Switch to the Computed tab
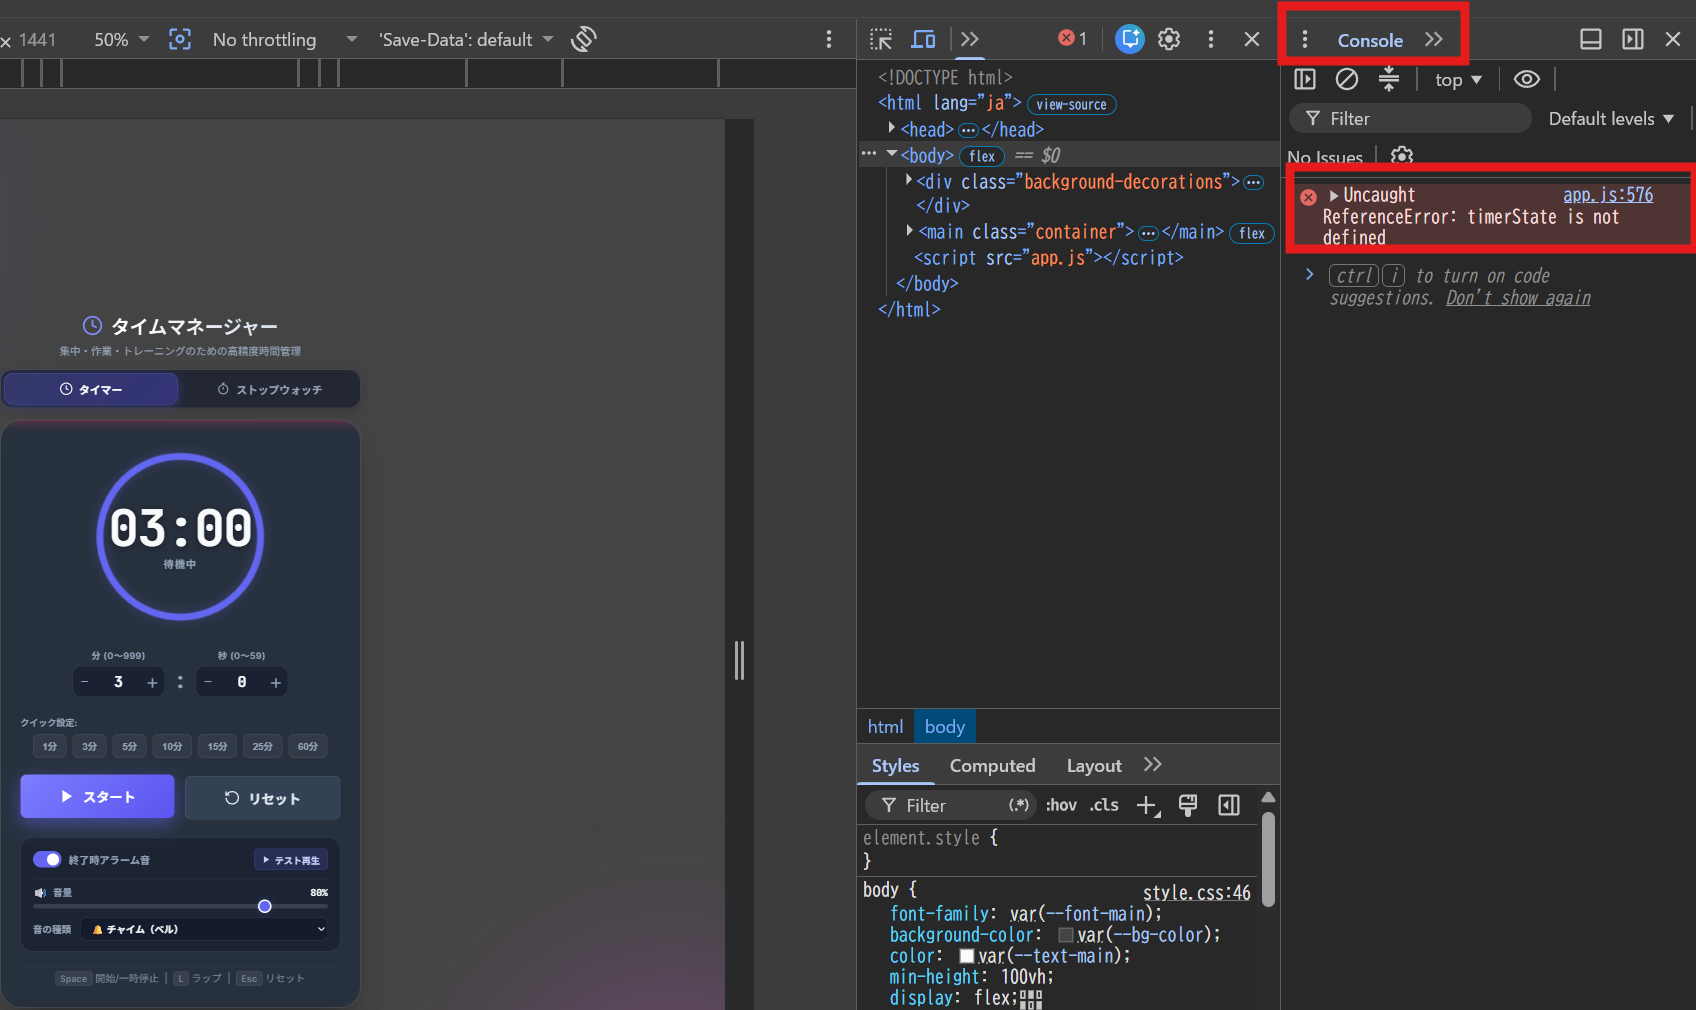 coord(992,766)
